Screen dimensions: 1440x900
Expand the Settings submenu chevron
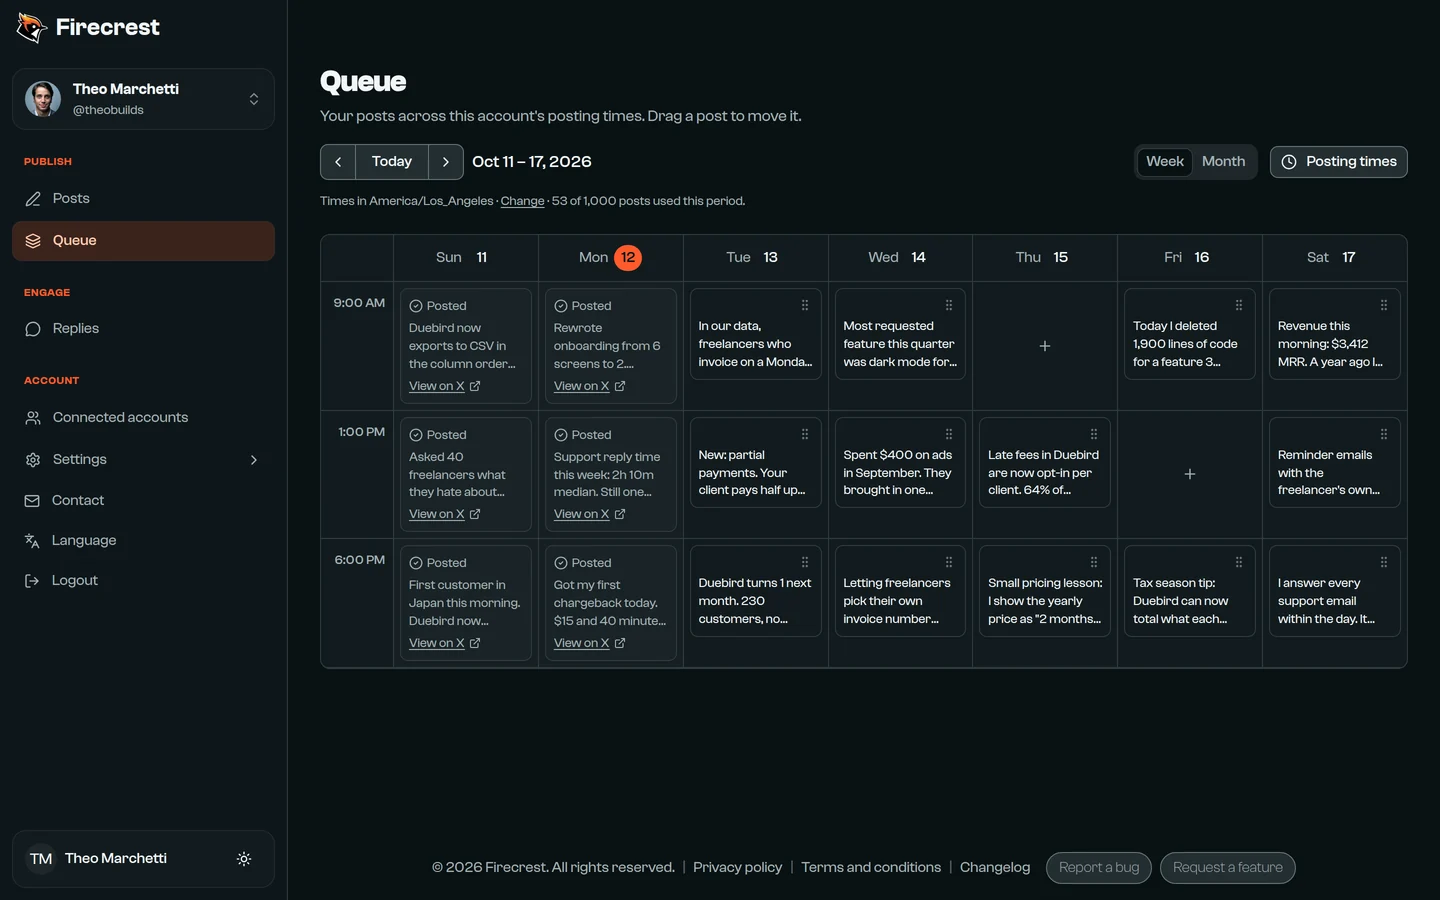[x=254, y=460]
